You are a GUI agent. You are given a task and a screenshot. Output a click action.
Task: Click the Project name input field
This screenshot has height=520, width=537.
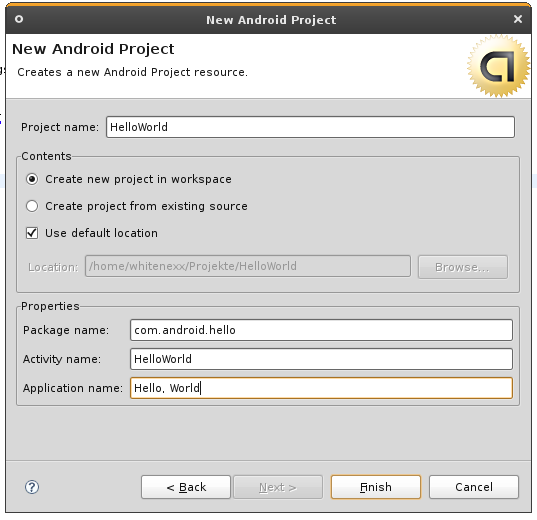tap(310, 127)
